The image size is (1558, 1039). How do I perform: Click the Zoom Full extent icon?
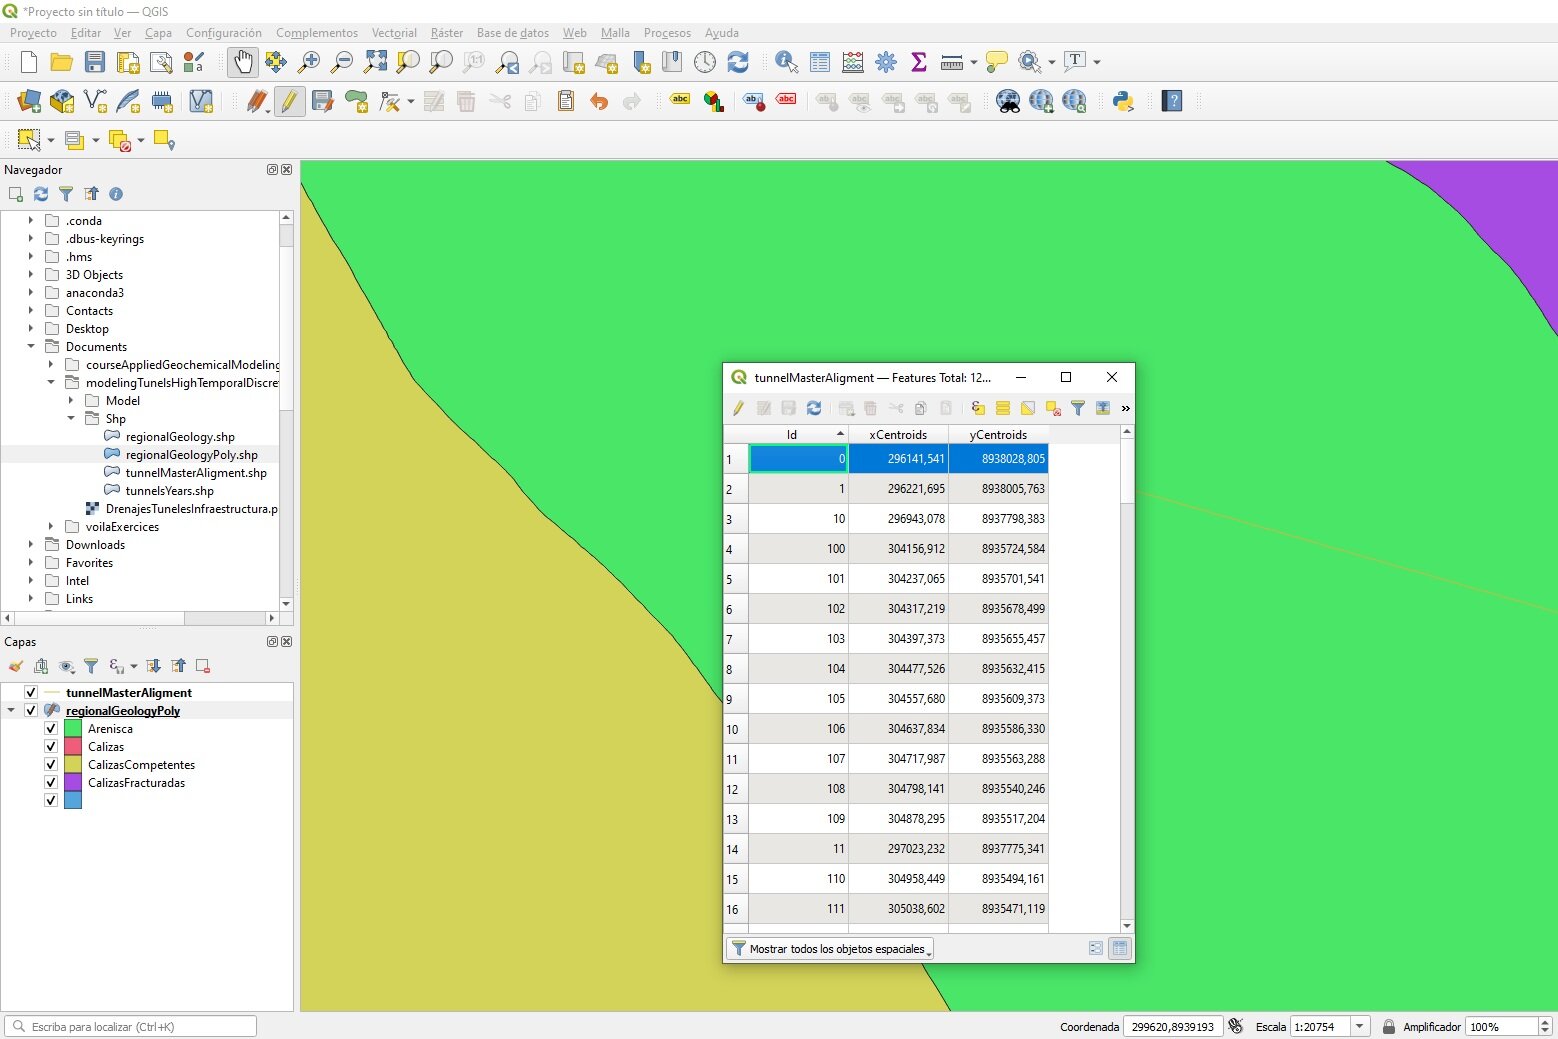click(x=375, y=62)
